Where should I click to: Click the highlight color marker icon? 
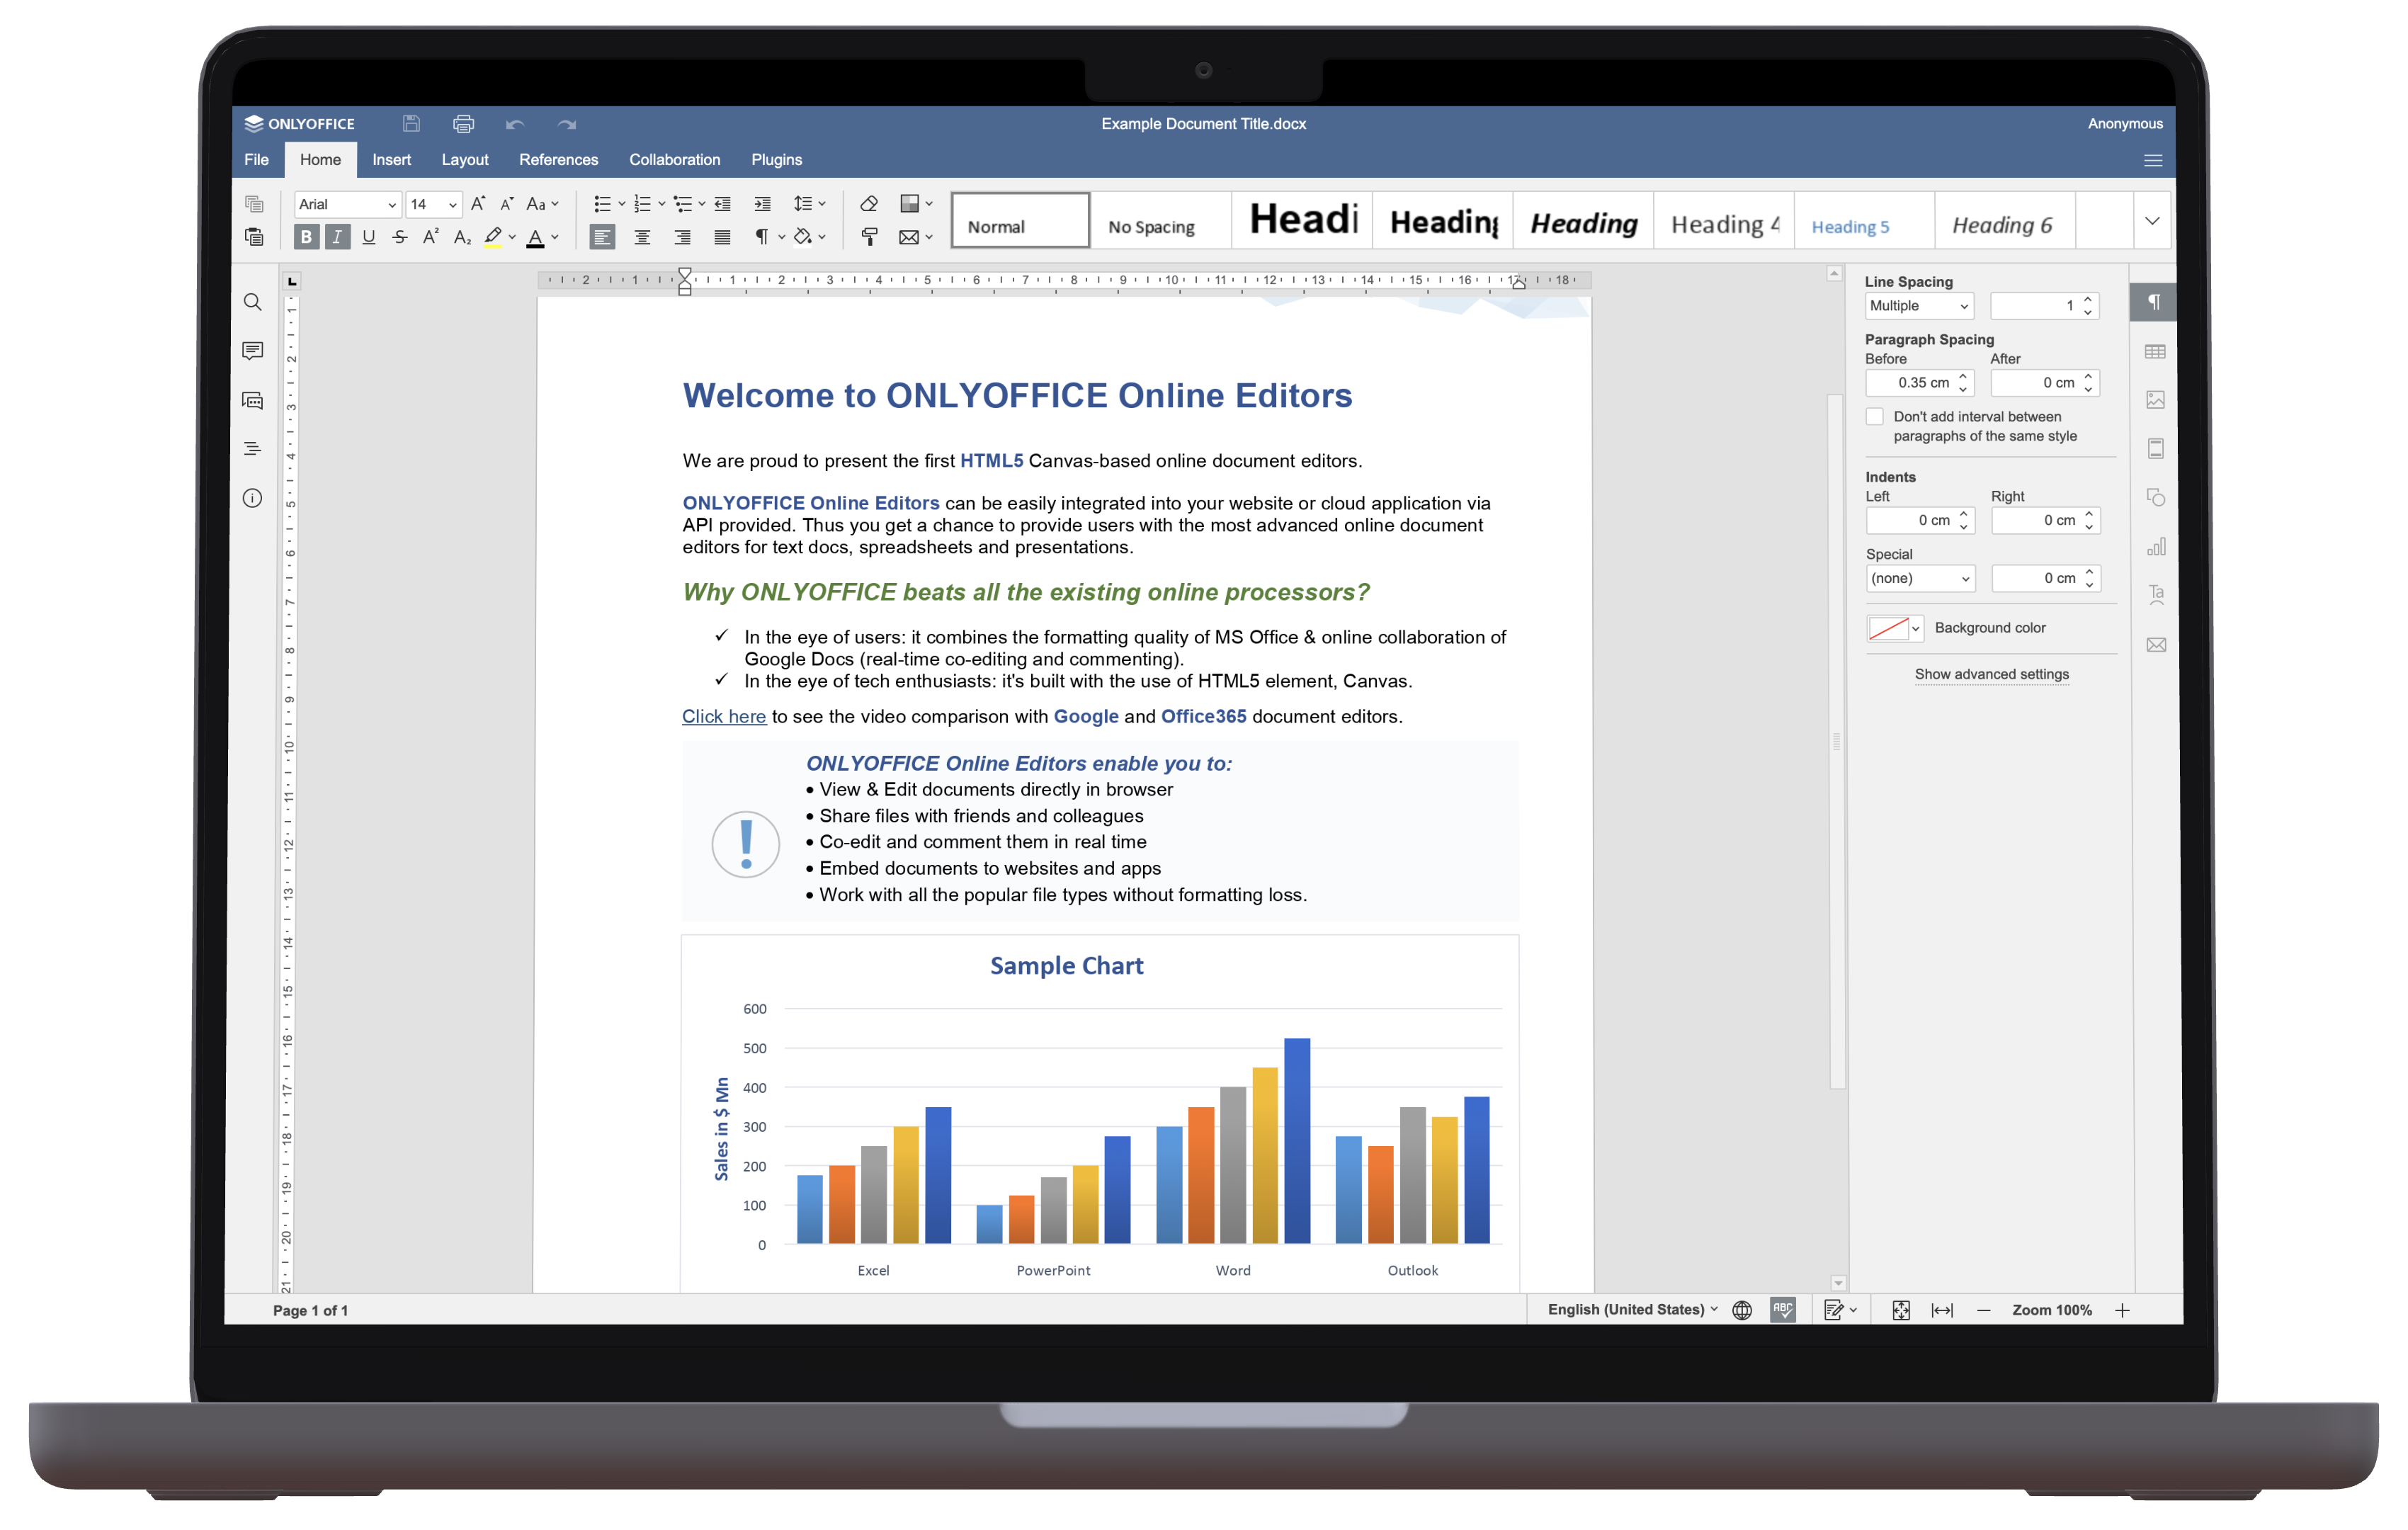click(493, 237)
